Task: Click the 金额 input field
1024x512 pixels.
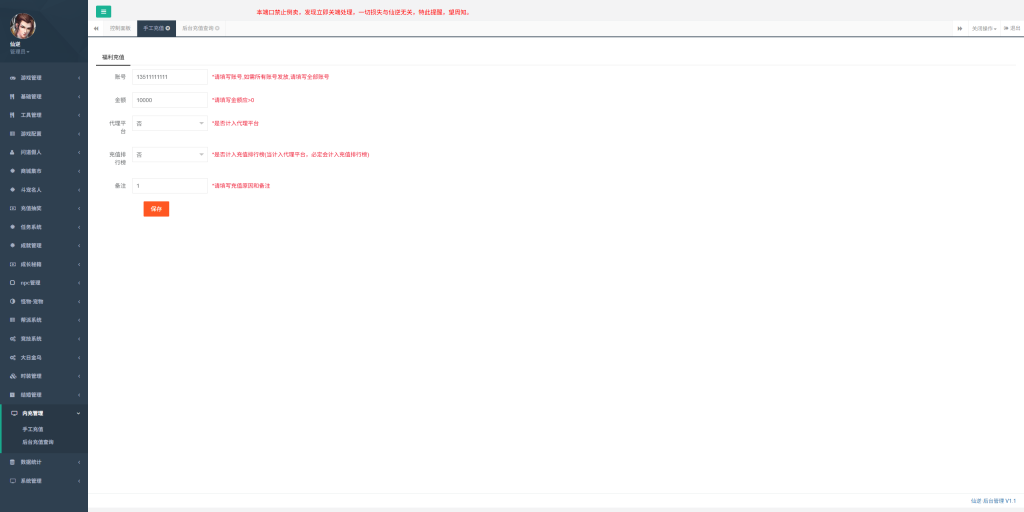Action: 169,100
